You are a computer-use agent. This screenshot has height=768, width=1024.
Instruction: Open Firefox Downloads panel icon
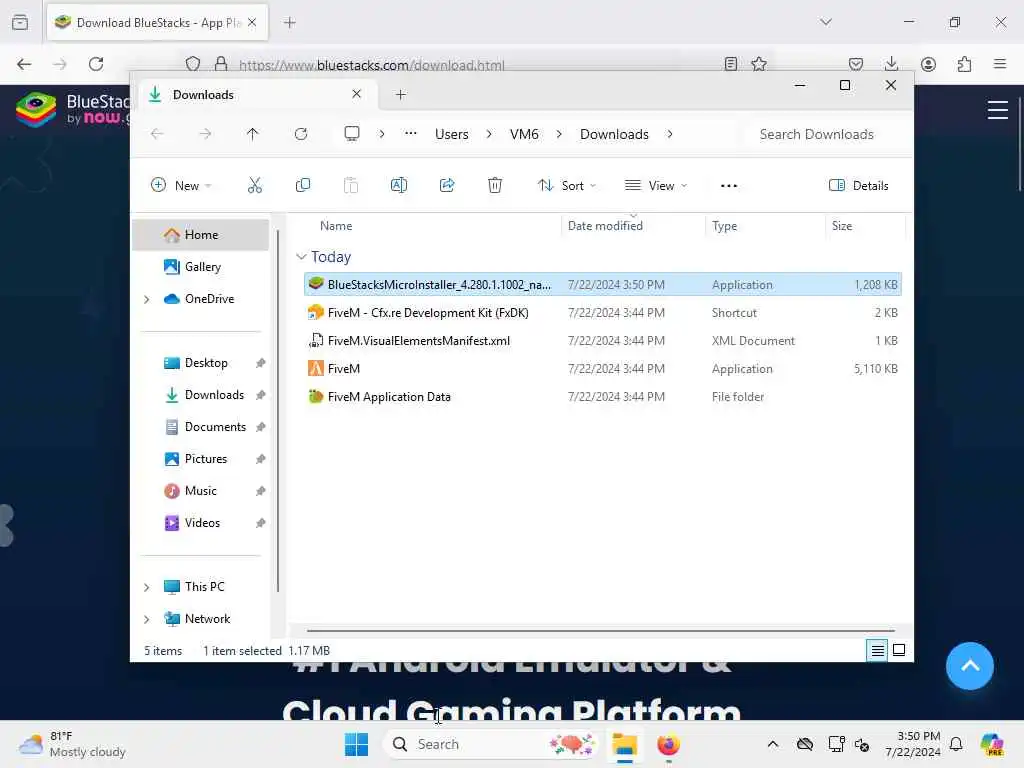pos(891,63)
